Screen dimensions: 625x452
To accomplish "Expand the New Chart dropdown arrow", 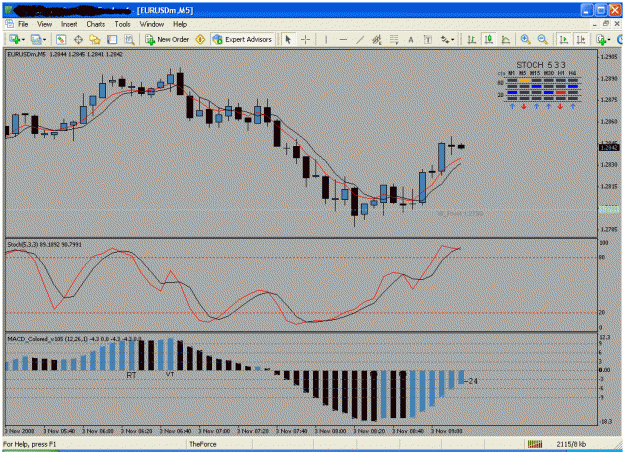I will pyautogui.click(x=24, y=39).
